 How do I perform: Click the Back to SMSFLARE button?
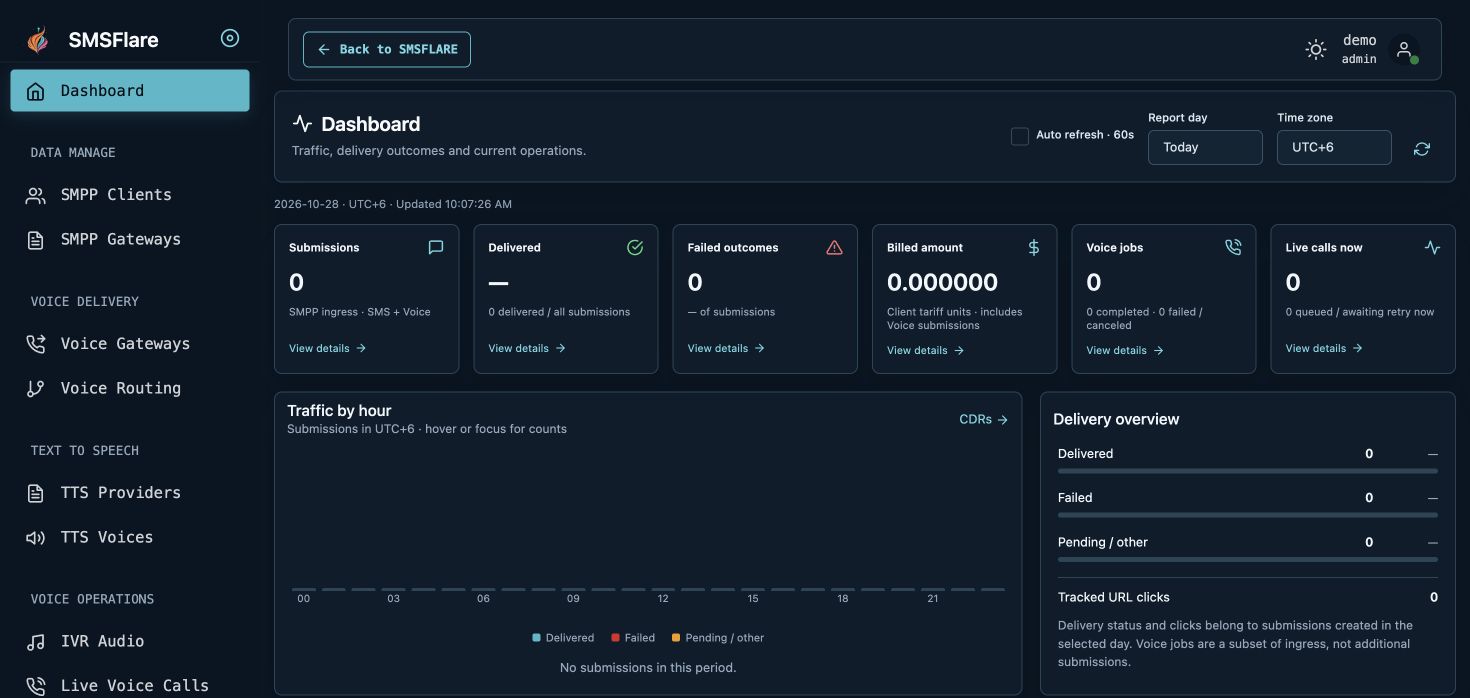click(x=387, y=49)
